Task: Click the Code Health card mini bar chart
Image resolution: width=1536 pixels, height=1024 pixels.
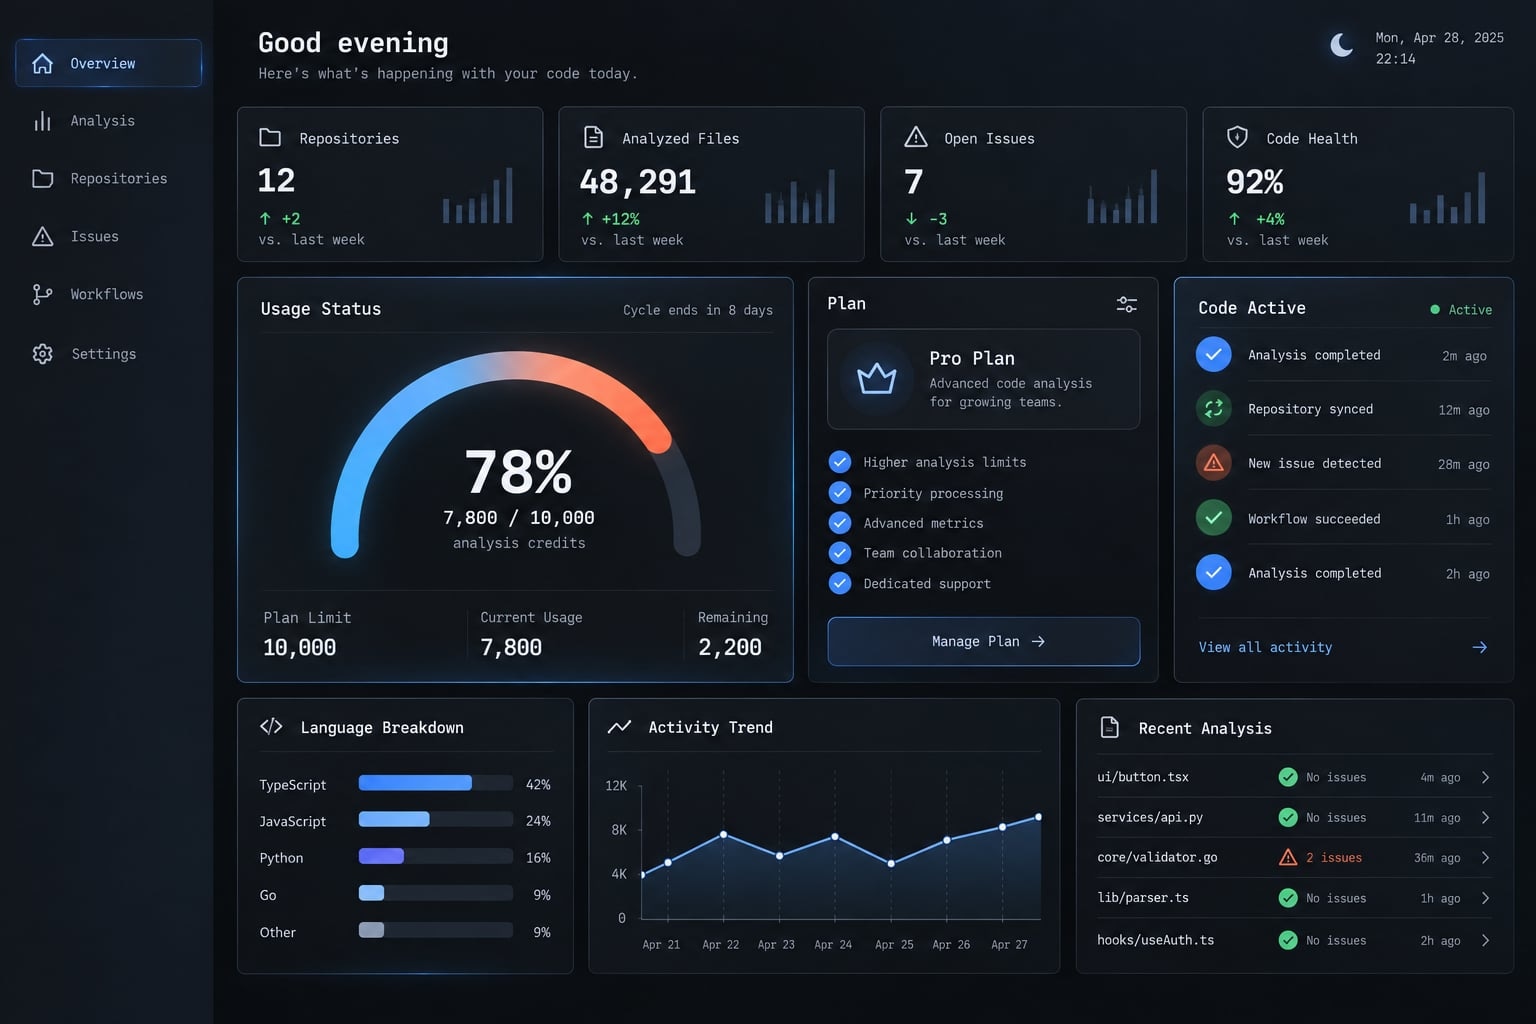Action: point(1447,197)
